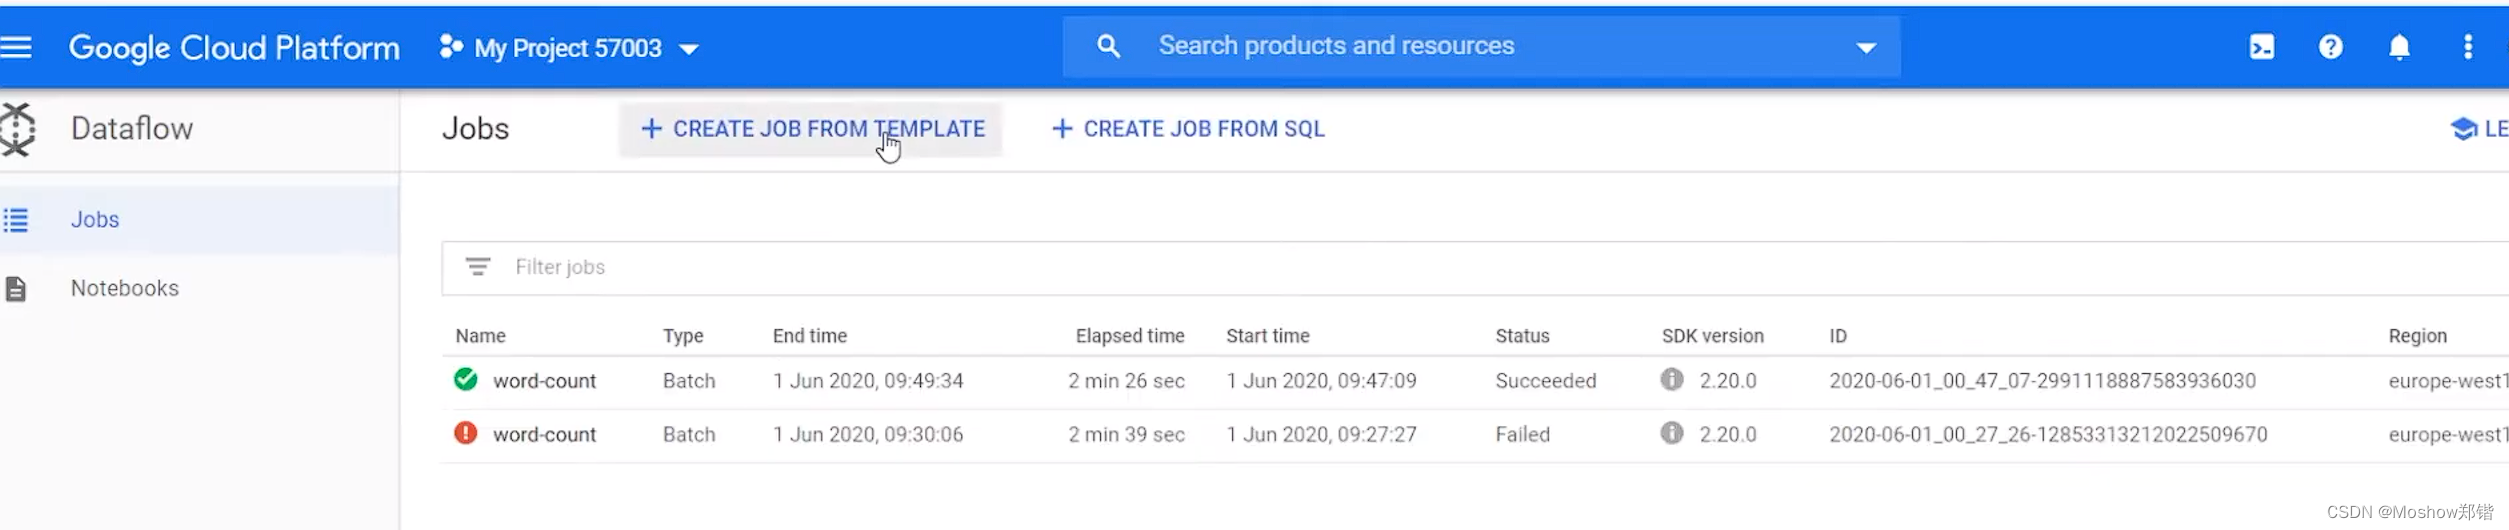Click Create Job From Template button
This screenshot has height=530, width=2509.
point(811,129)
